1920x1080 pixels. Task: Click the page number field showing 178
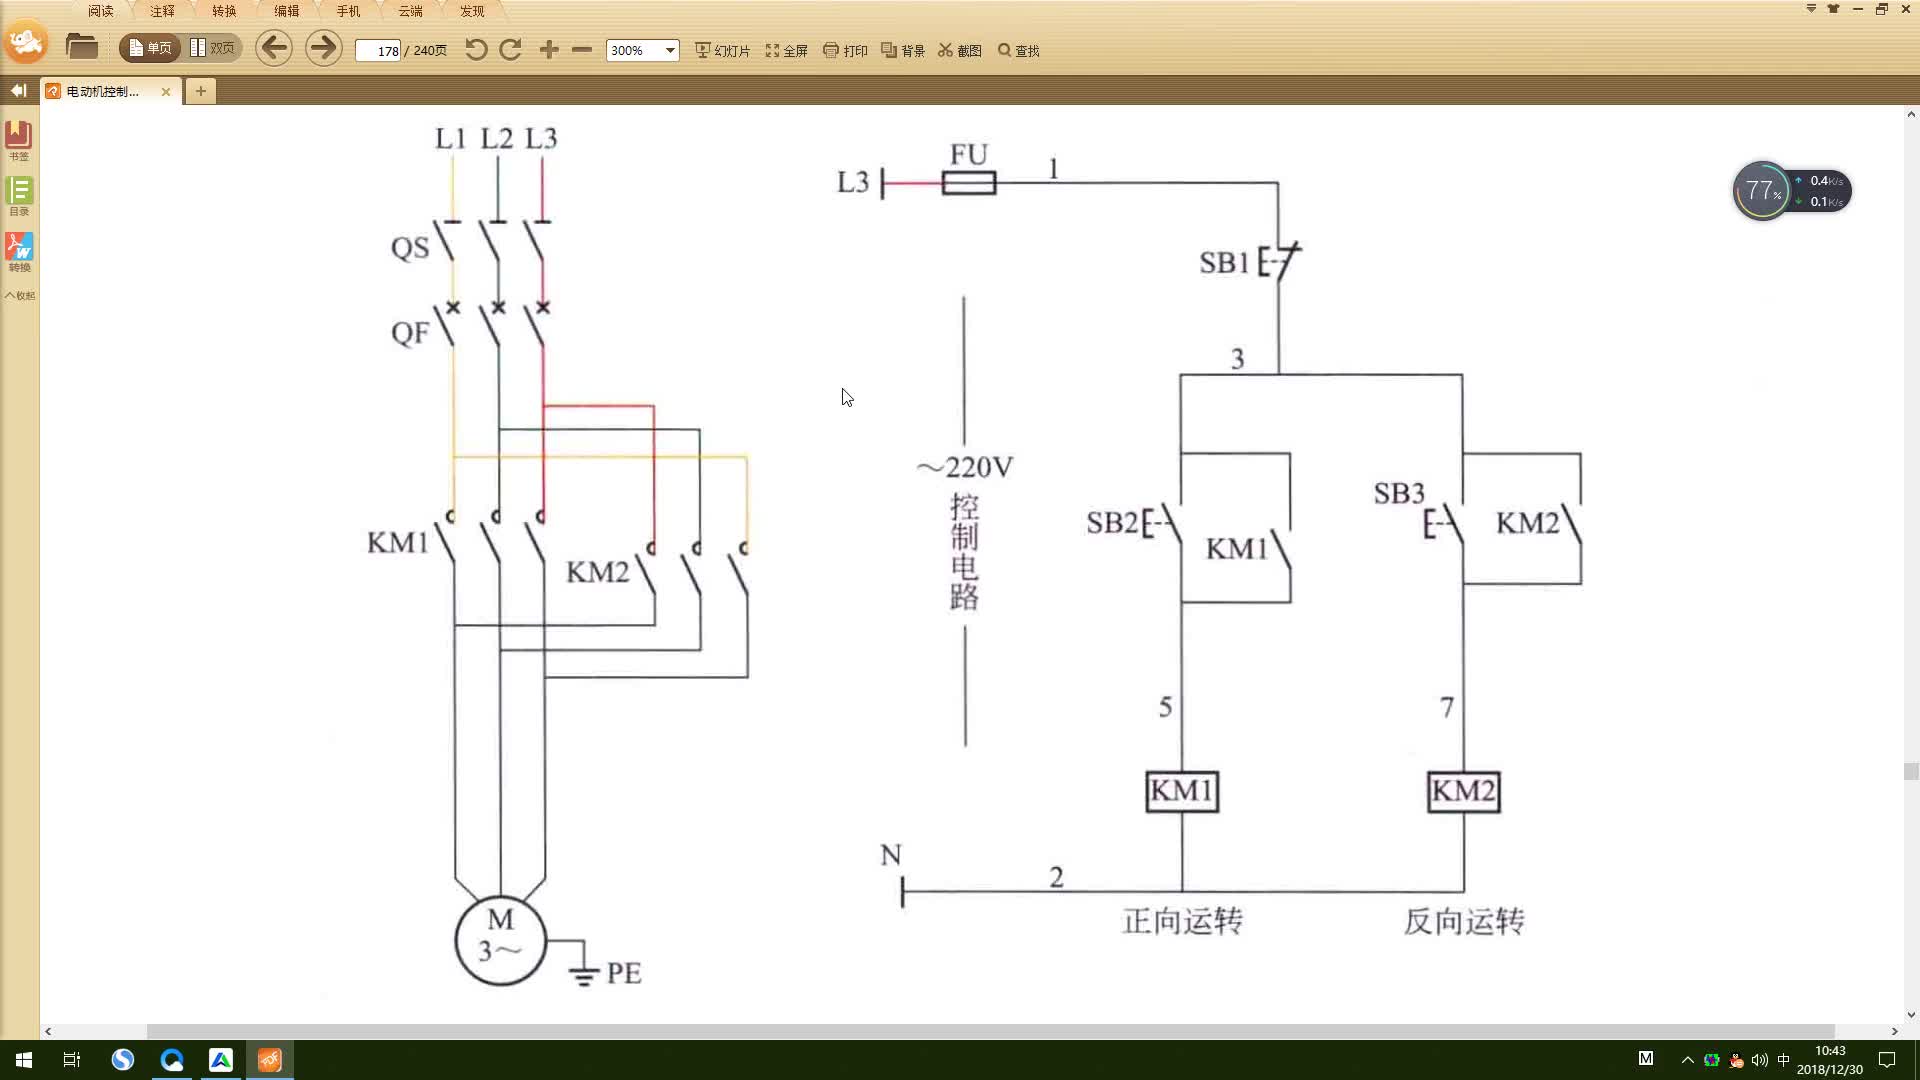tap(379, 50)
